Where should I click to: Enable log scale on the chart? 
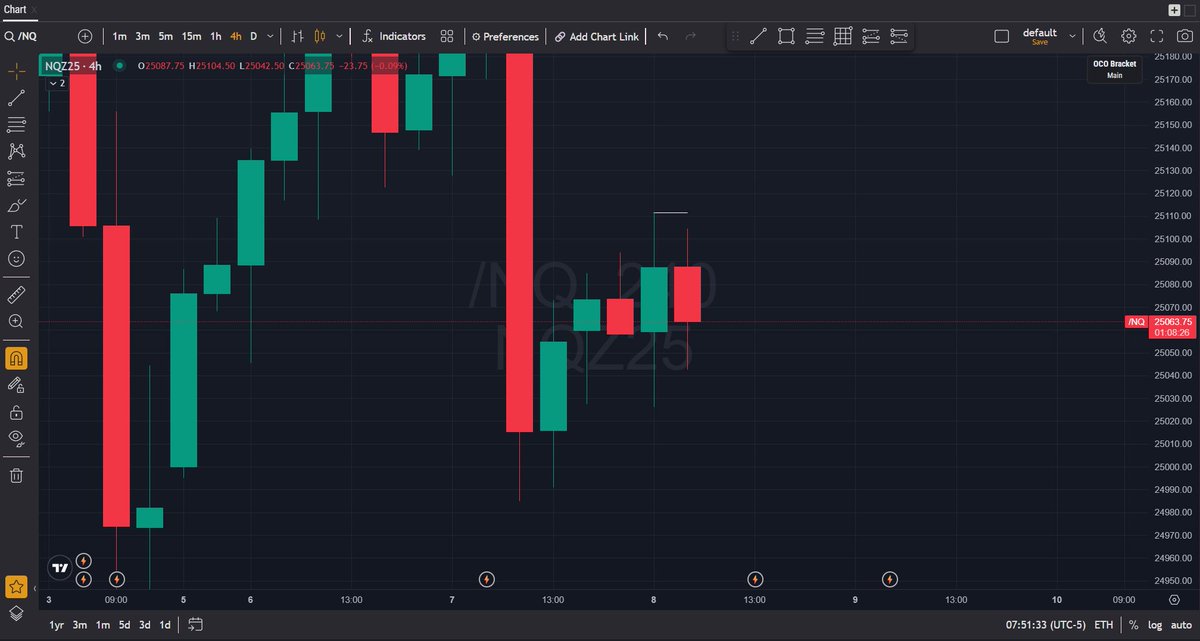pyautogui.click(x=1155, y=624)
